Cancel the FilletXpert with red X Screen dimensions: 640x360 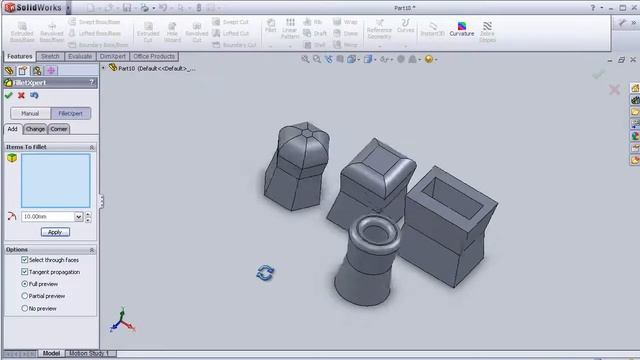click(x=21, y=95)
